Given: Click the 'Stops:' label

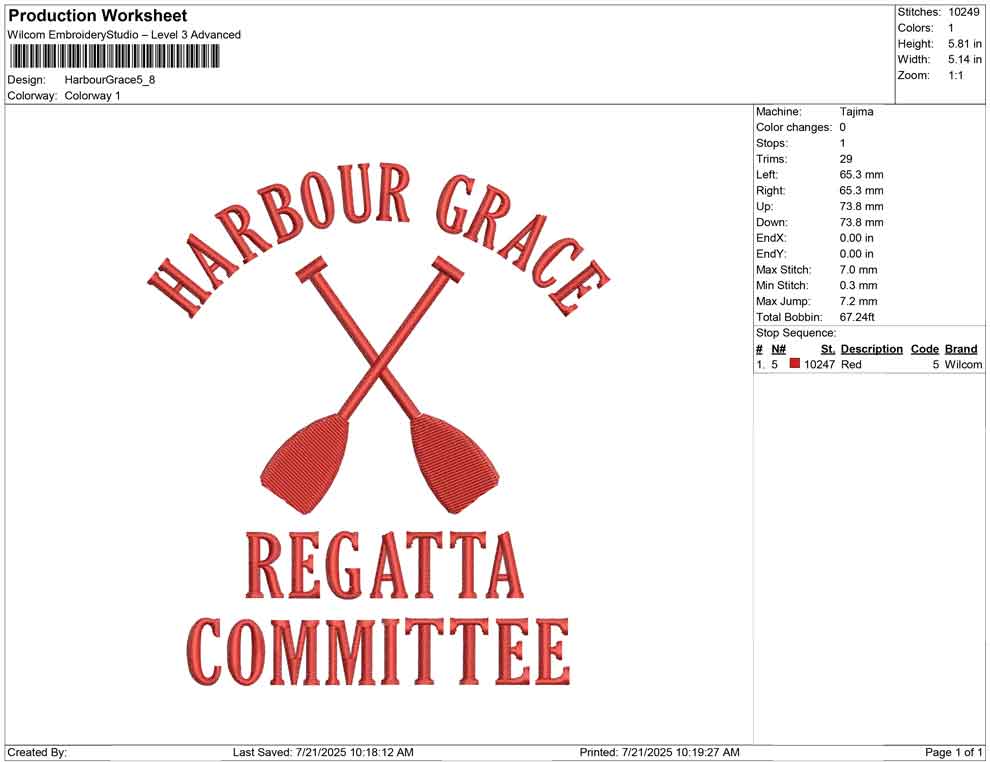Looking at the screenshot, I should 772,143.
